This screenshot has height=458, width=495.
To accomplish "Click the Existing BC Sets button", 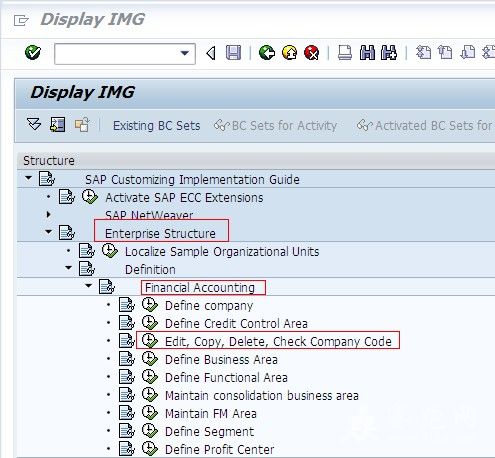I will 157,126.
